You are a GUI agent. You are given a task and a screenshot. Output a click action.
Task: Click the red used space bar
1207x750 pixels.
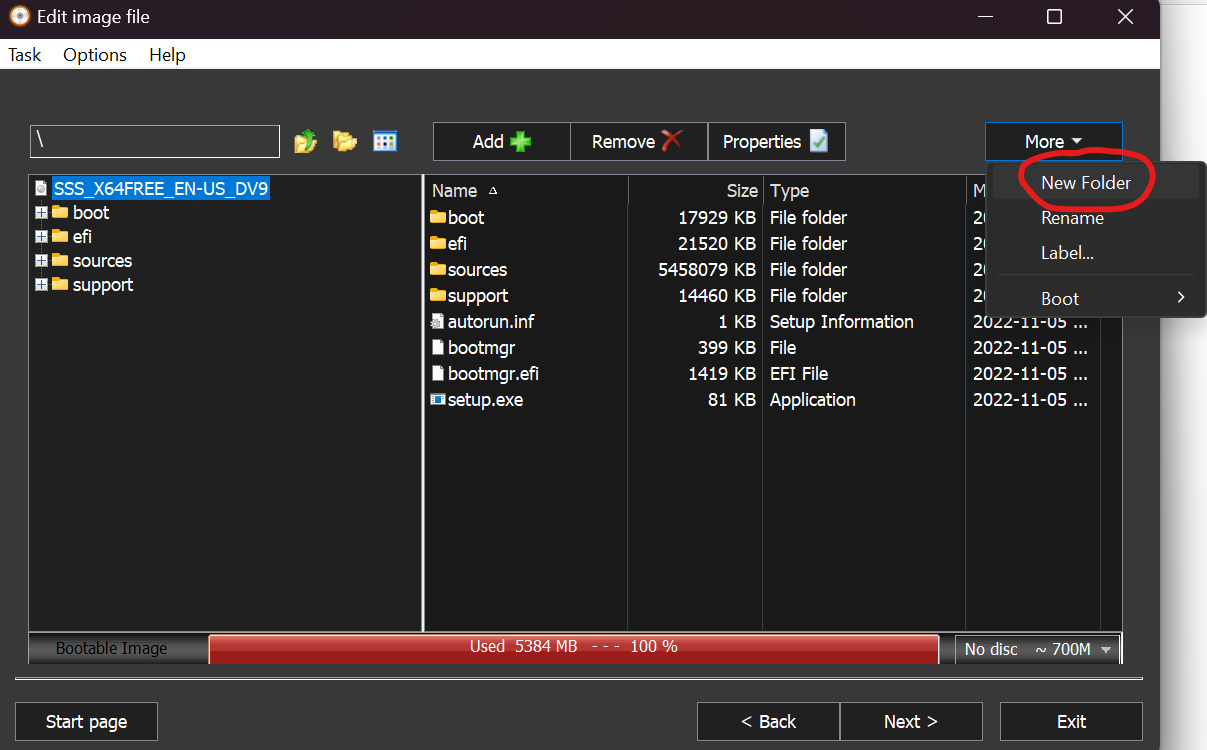point(573,648)
